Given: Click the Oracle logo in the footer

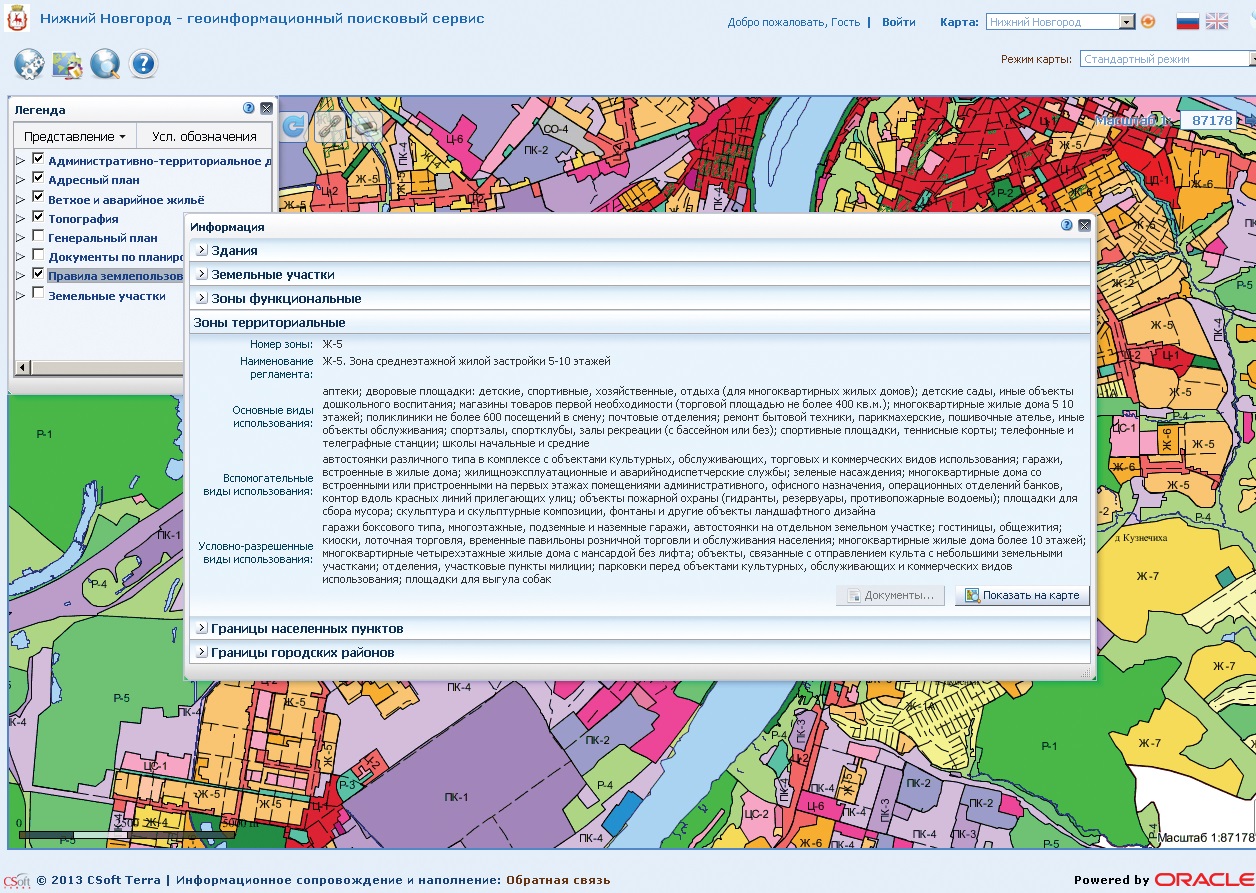Looking at the screenshot, I should point(1204,880).
